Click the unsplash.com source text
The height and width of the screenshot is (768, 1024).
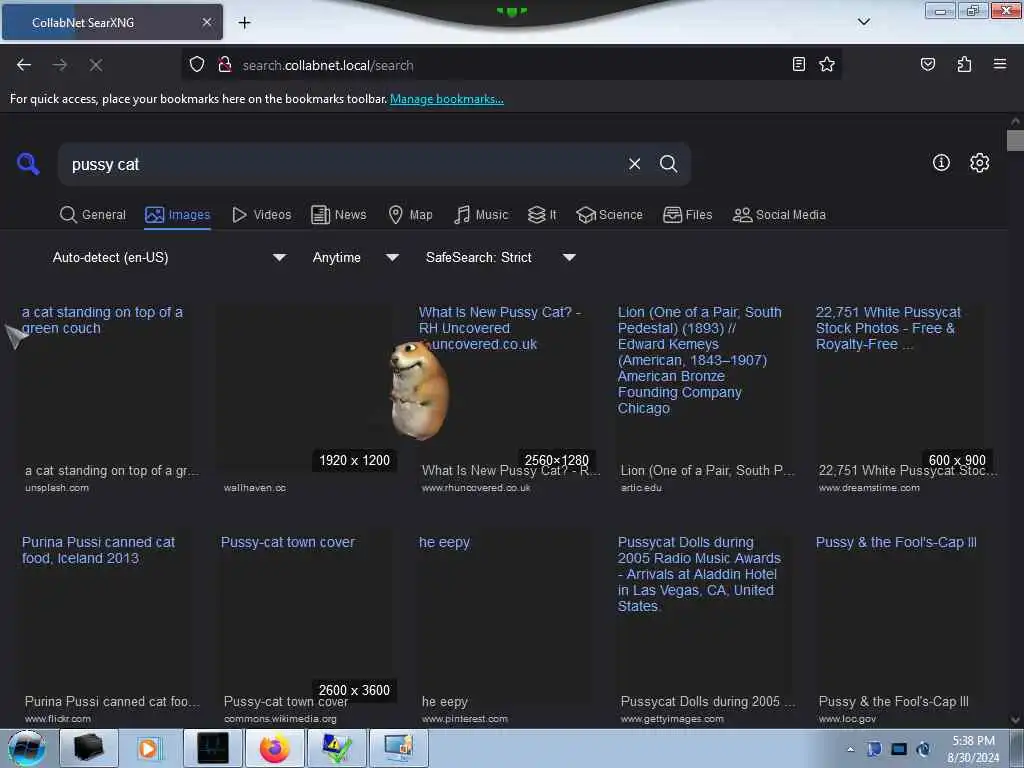pyautogui.click(x=57, y=488)
